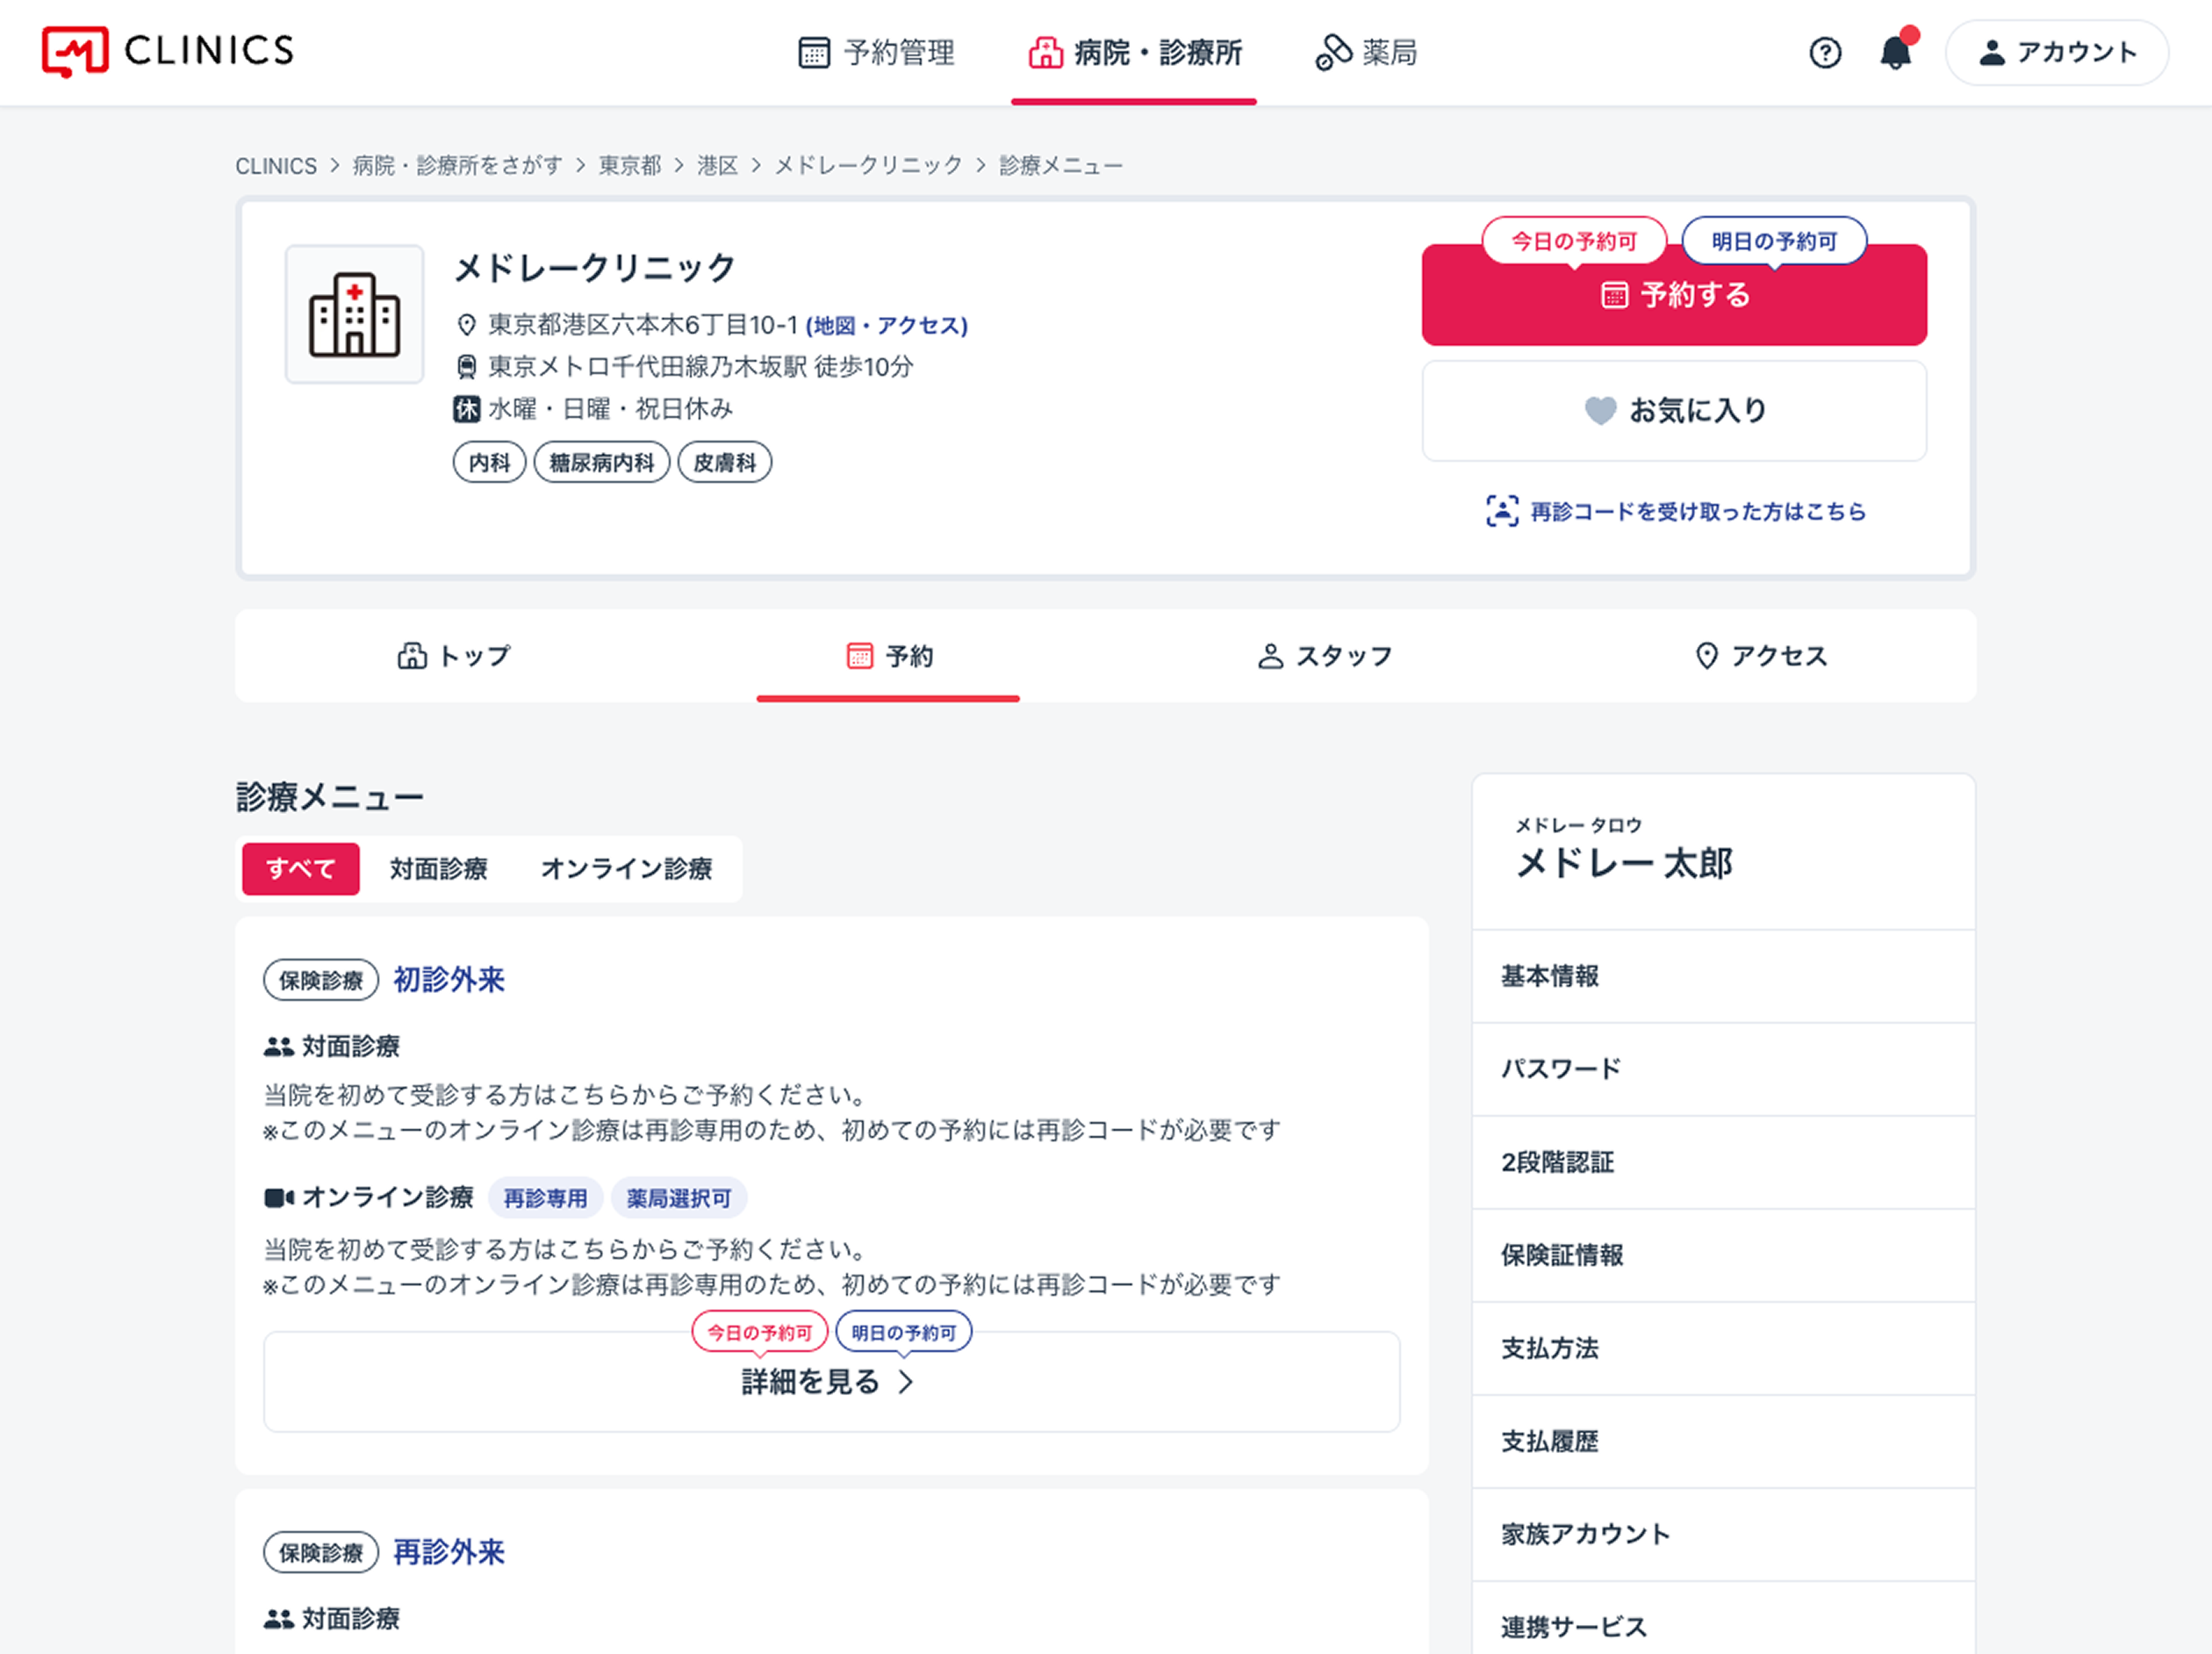Click 詳細を見る for 初診外来
The width and height of the screenshot is (2212, 1654).
pyautogui.click(x=831, y=1382)
